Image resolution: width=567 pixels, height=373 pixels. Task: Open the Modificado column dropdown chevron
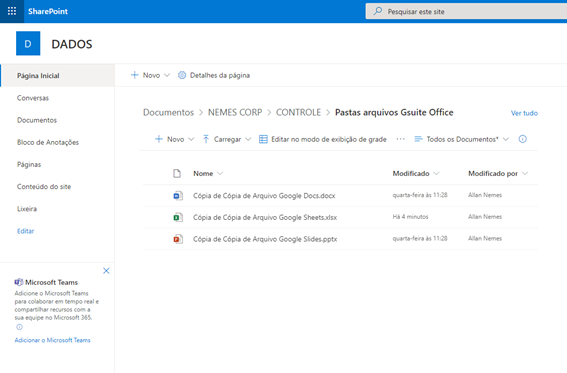(436, 173)
